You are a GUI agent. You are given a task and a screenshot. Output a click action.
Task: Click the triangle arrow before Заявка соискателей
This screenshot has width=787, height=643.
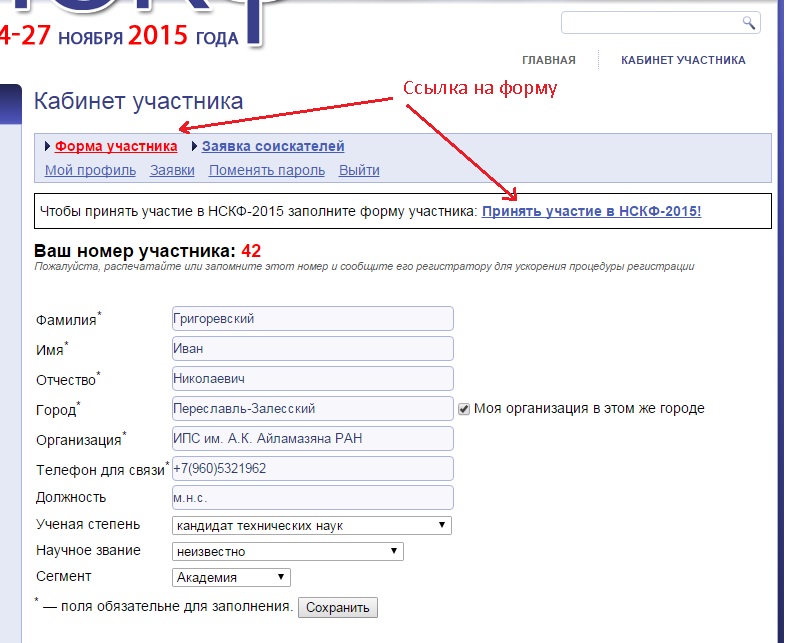pyautogui.click(x=195, y=148)
